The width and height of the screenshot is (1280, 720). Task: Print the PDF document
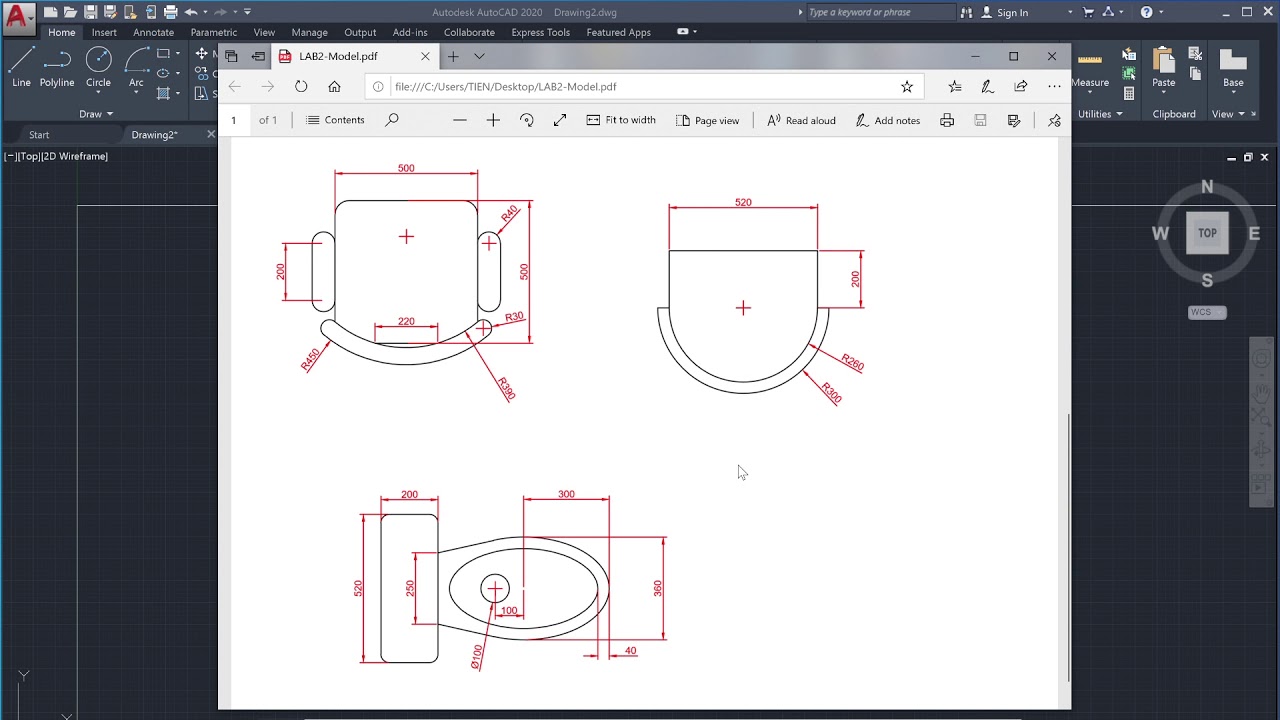pyautogui.click(x=947, y=120)
